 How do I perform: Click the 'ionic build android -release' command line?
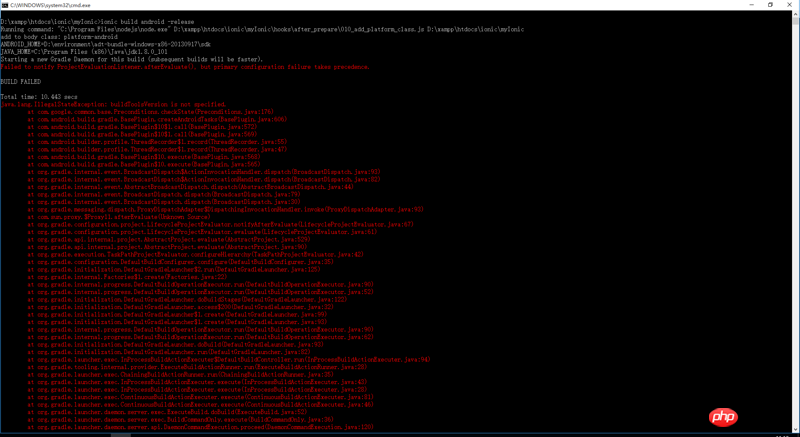pos(97,22)
